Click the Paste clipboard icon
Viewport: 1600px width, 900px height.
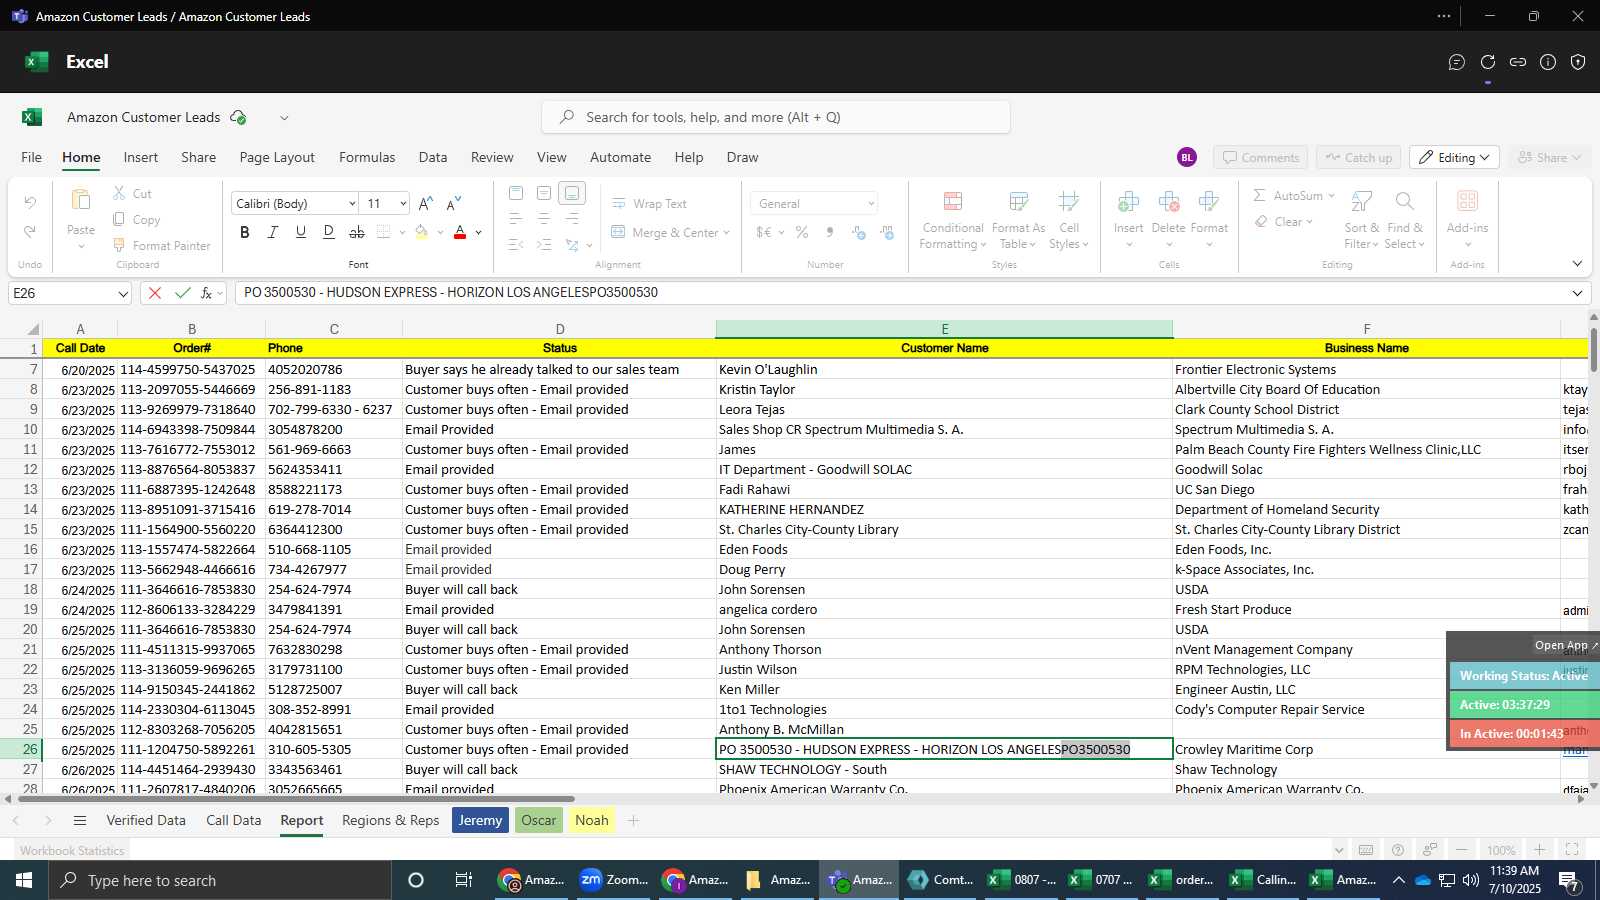[x=81, y=200]
